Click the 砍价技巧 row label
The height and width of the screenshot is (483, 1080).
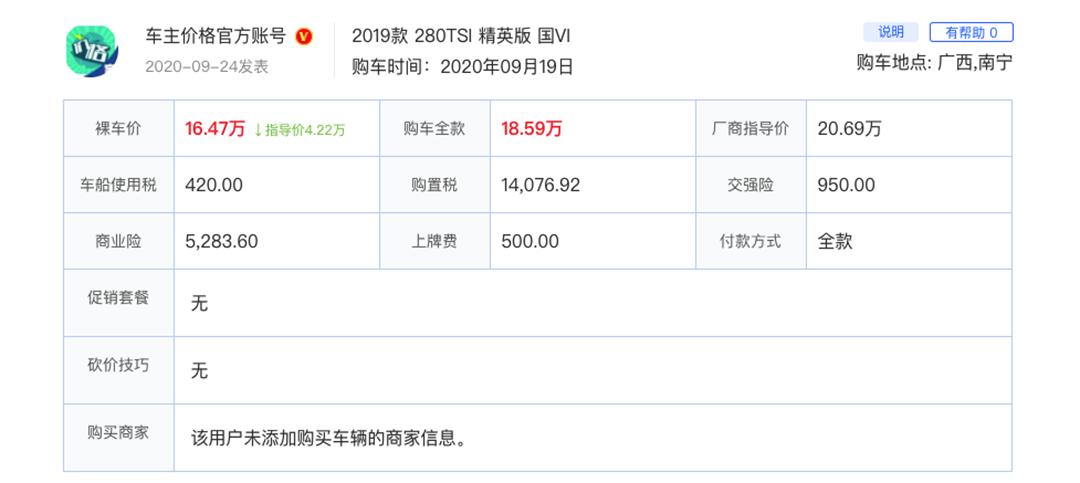[x=118, y=365]
